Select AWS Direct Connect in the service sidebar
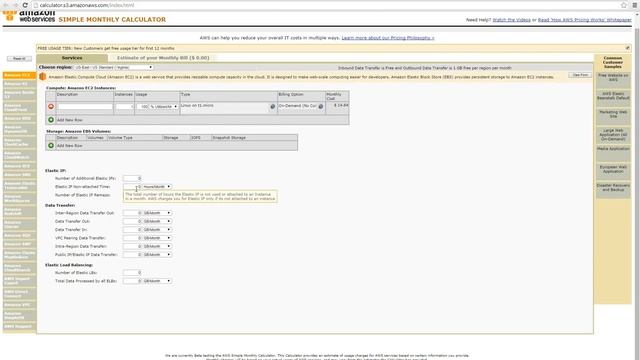 [x=19, y=294]
